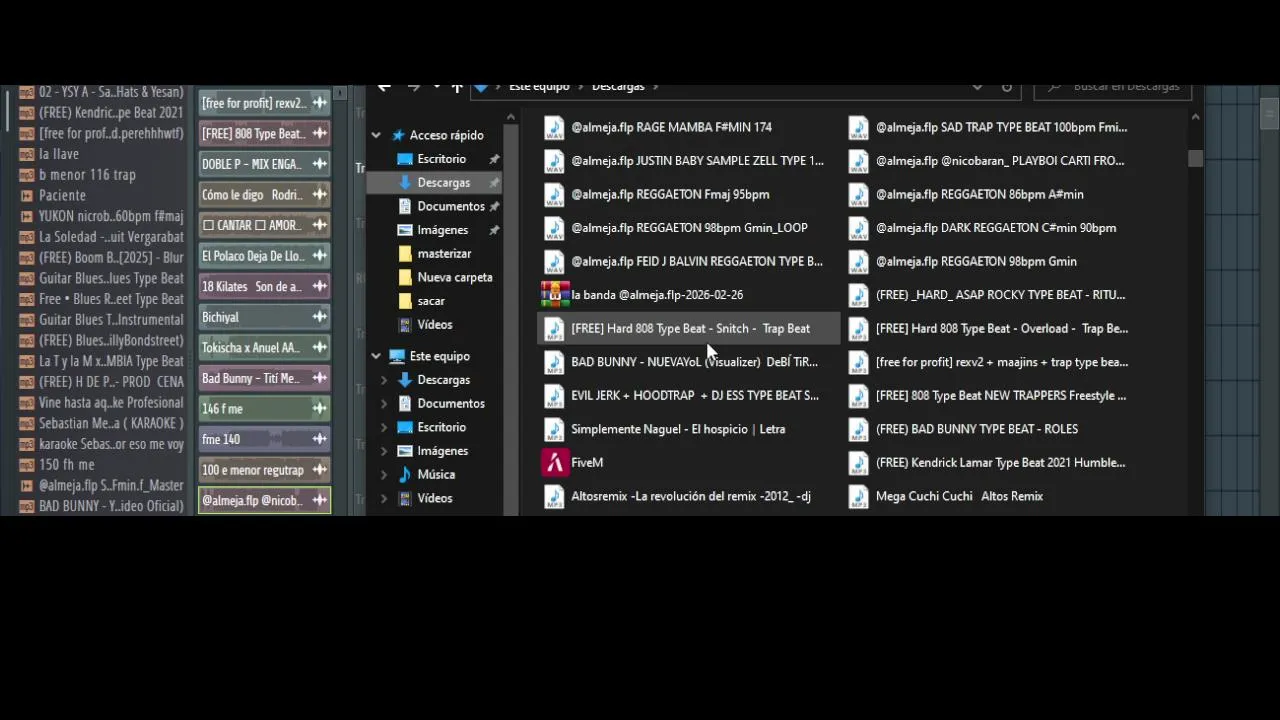Click the pin icon next to Escritorio
This screenshot has width=1280, height=720.
tap(494, 159)
